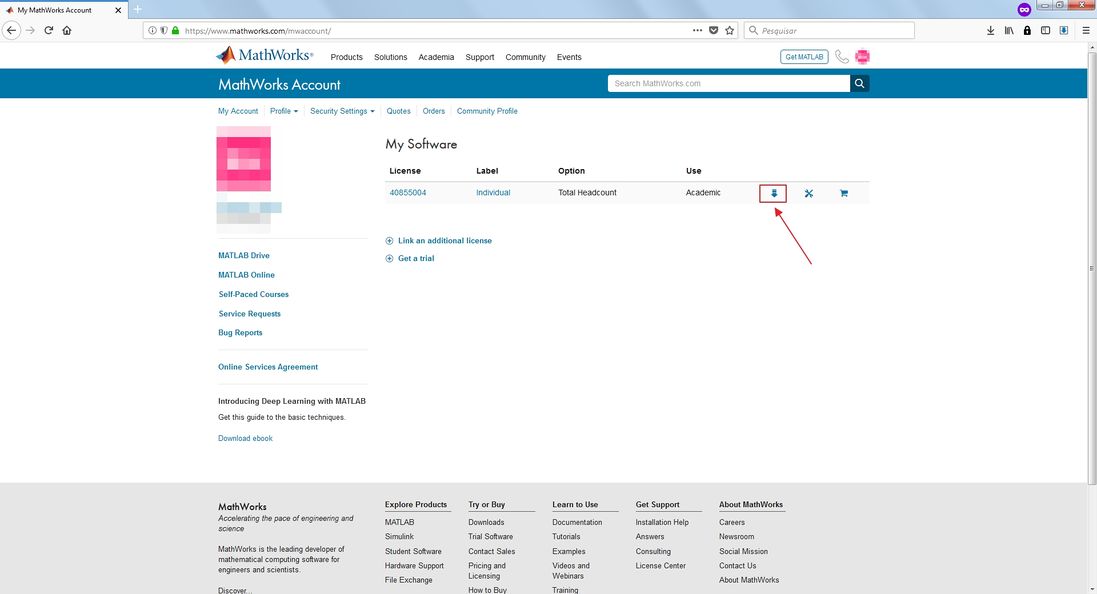Screen dimensions: 1097x594
Task: Open File Exchange footer link
Action: click(x=409, y=580)
